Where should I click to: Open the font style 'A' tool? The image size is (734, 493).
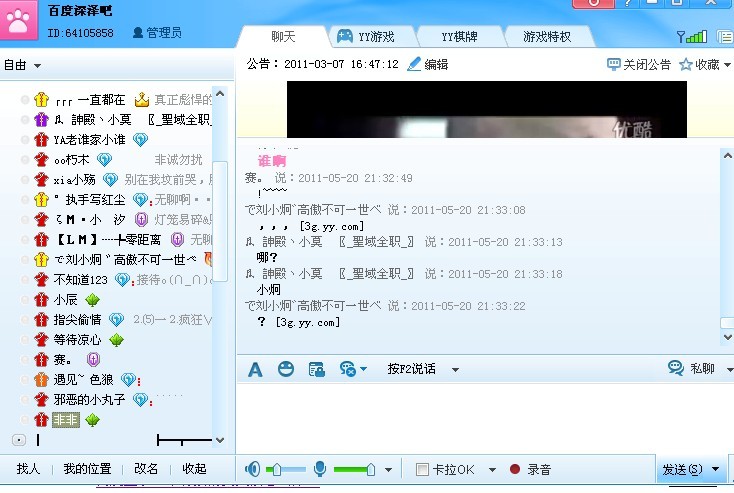255,369
